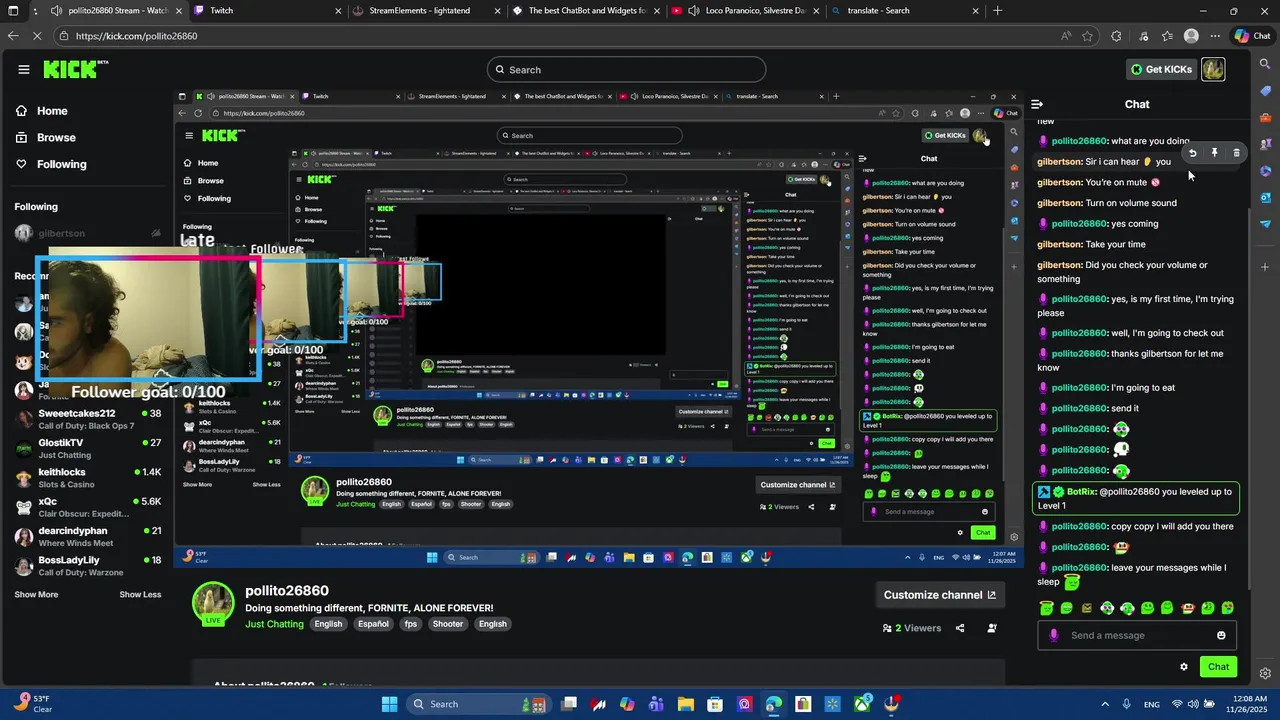Pin the hovered chat message
Viewport: 1280px width, 720px height.
(x=1214, y=153)
